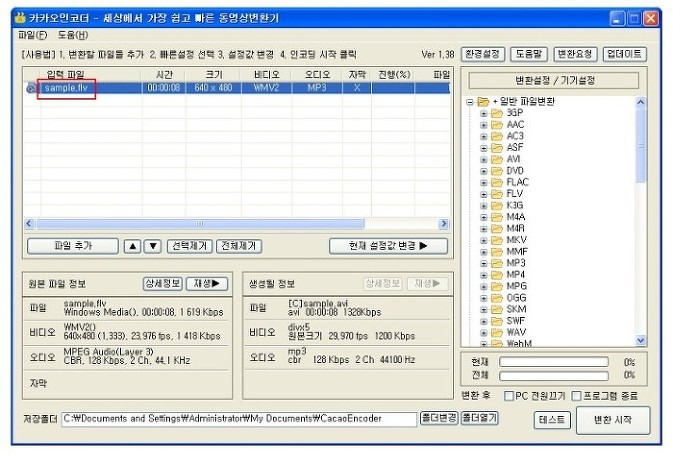Click the 3GP folder icon
The width and height of the screenshot is (673, 462).
pos(497,113)
